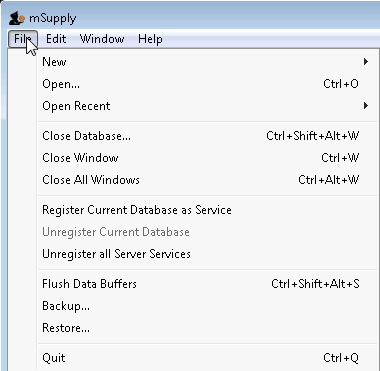Expand the Open Recent submenu arrow

coord(366,106)
